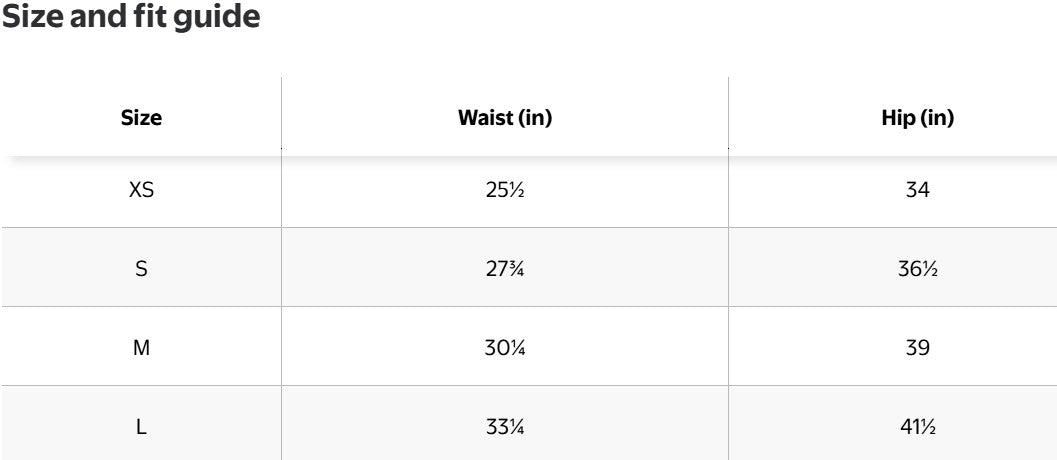This screenshot has width=1057, height=460.
Task: Select the 27¾ waist measurement
Action: [x=504, y=268]
